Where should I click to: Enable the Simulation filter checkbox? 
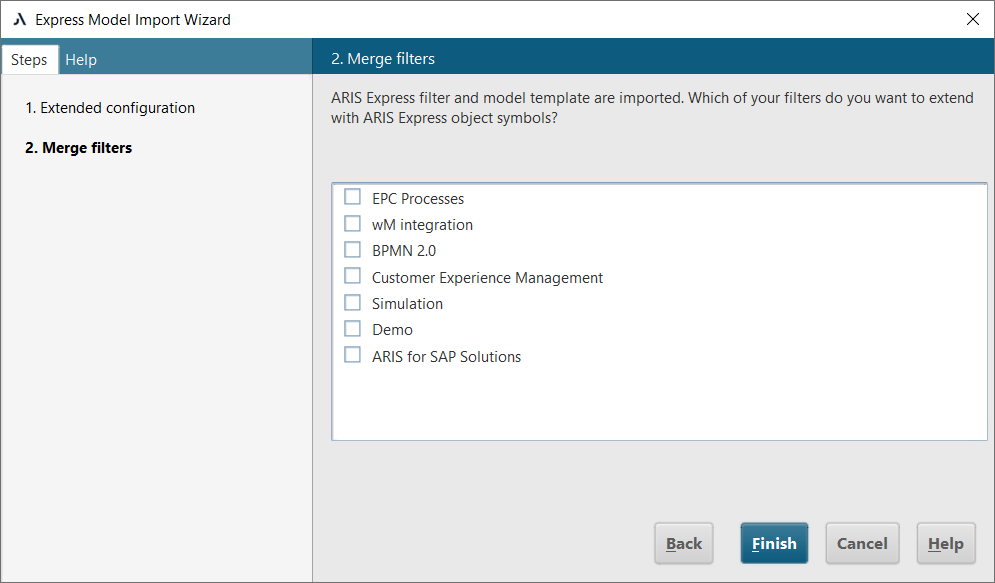pyautogui.click(x=352, y=302)
